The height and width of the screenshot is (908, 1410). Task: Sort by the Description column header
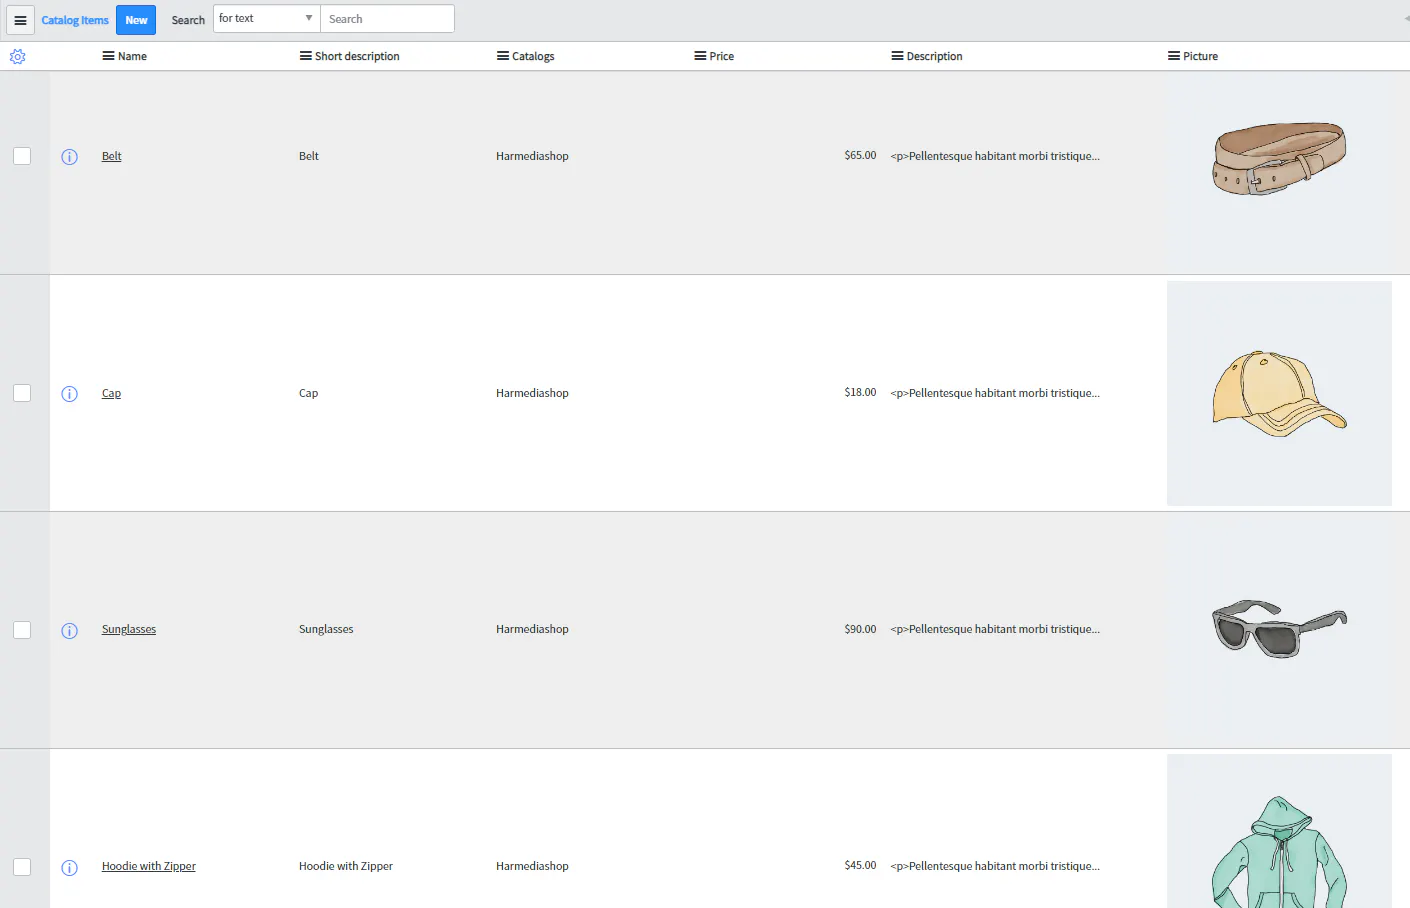(935, 57)
